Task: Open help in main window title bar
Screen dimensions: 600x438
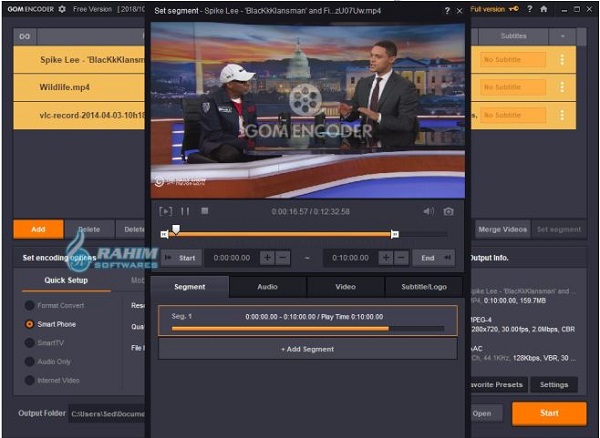Action: (530, 9)
